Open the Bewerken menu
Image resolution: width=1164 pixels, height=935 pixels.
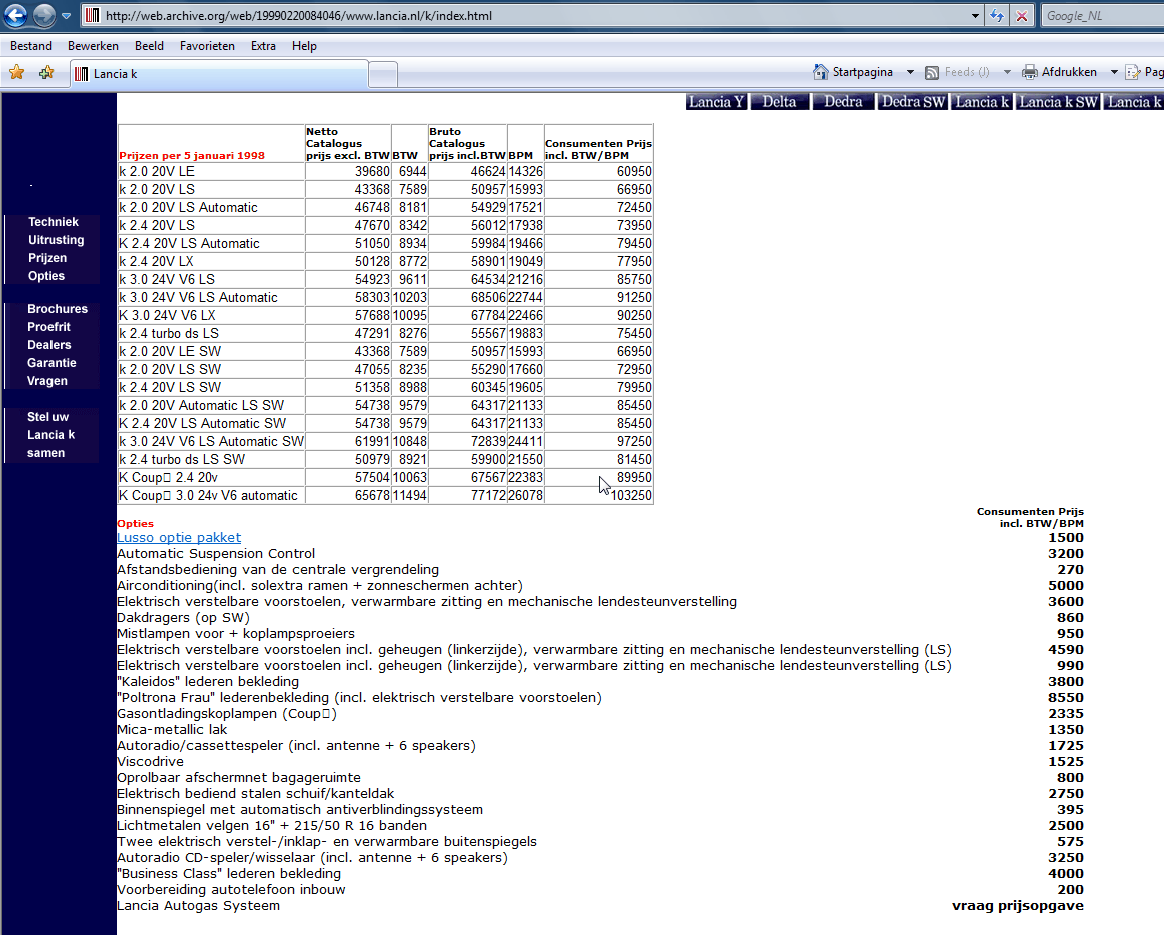(93, 46)
